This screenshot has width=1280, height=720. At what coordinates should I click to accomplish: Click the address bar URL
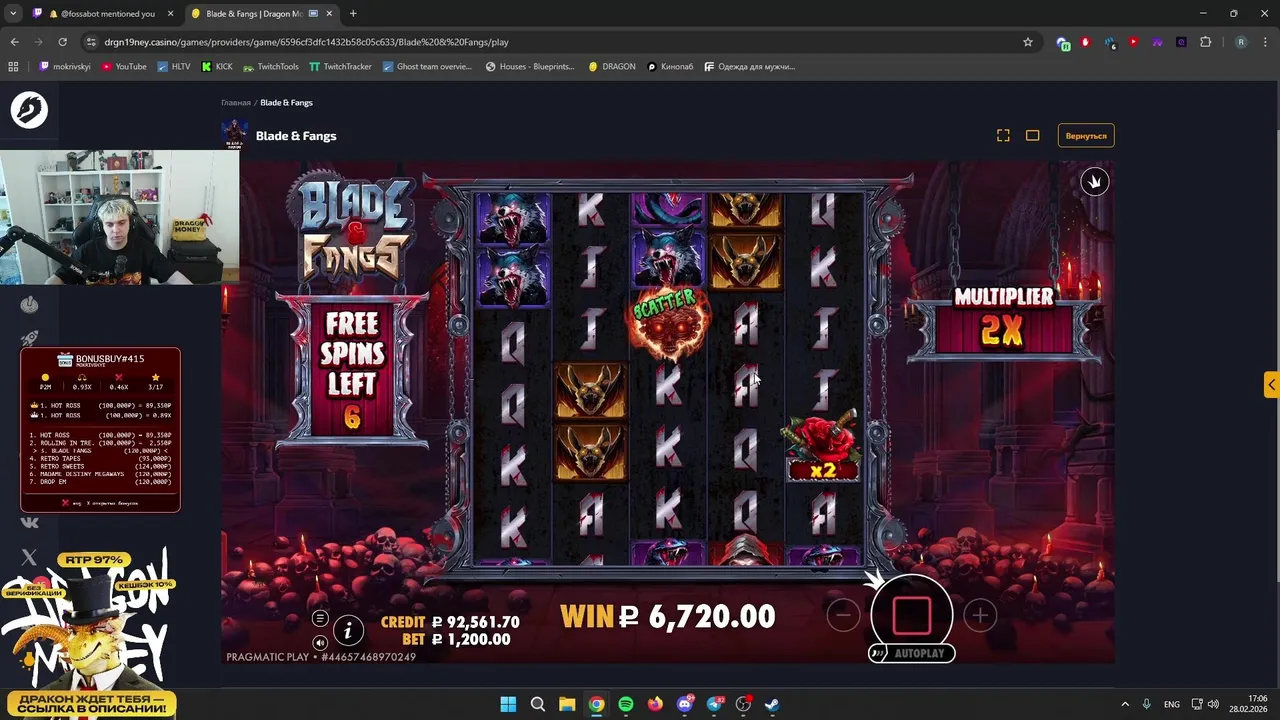pyautogui.click(x=306, y=42)
